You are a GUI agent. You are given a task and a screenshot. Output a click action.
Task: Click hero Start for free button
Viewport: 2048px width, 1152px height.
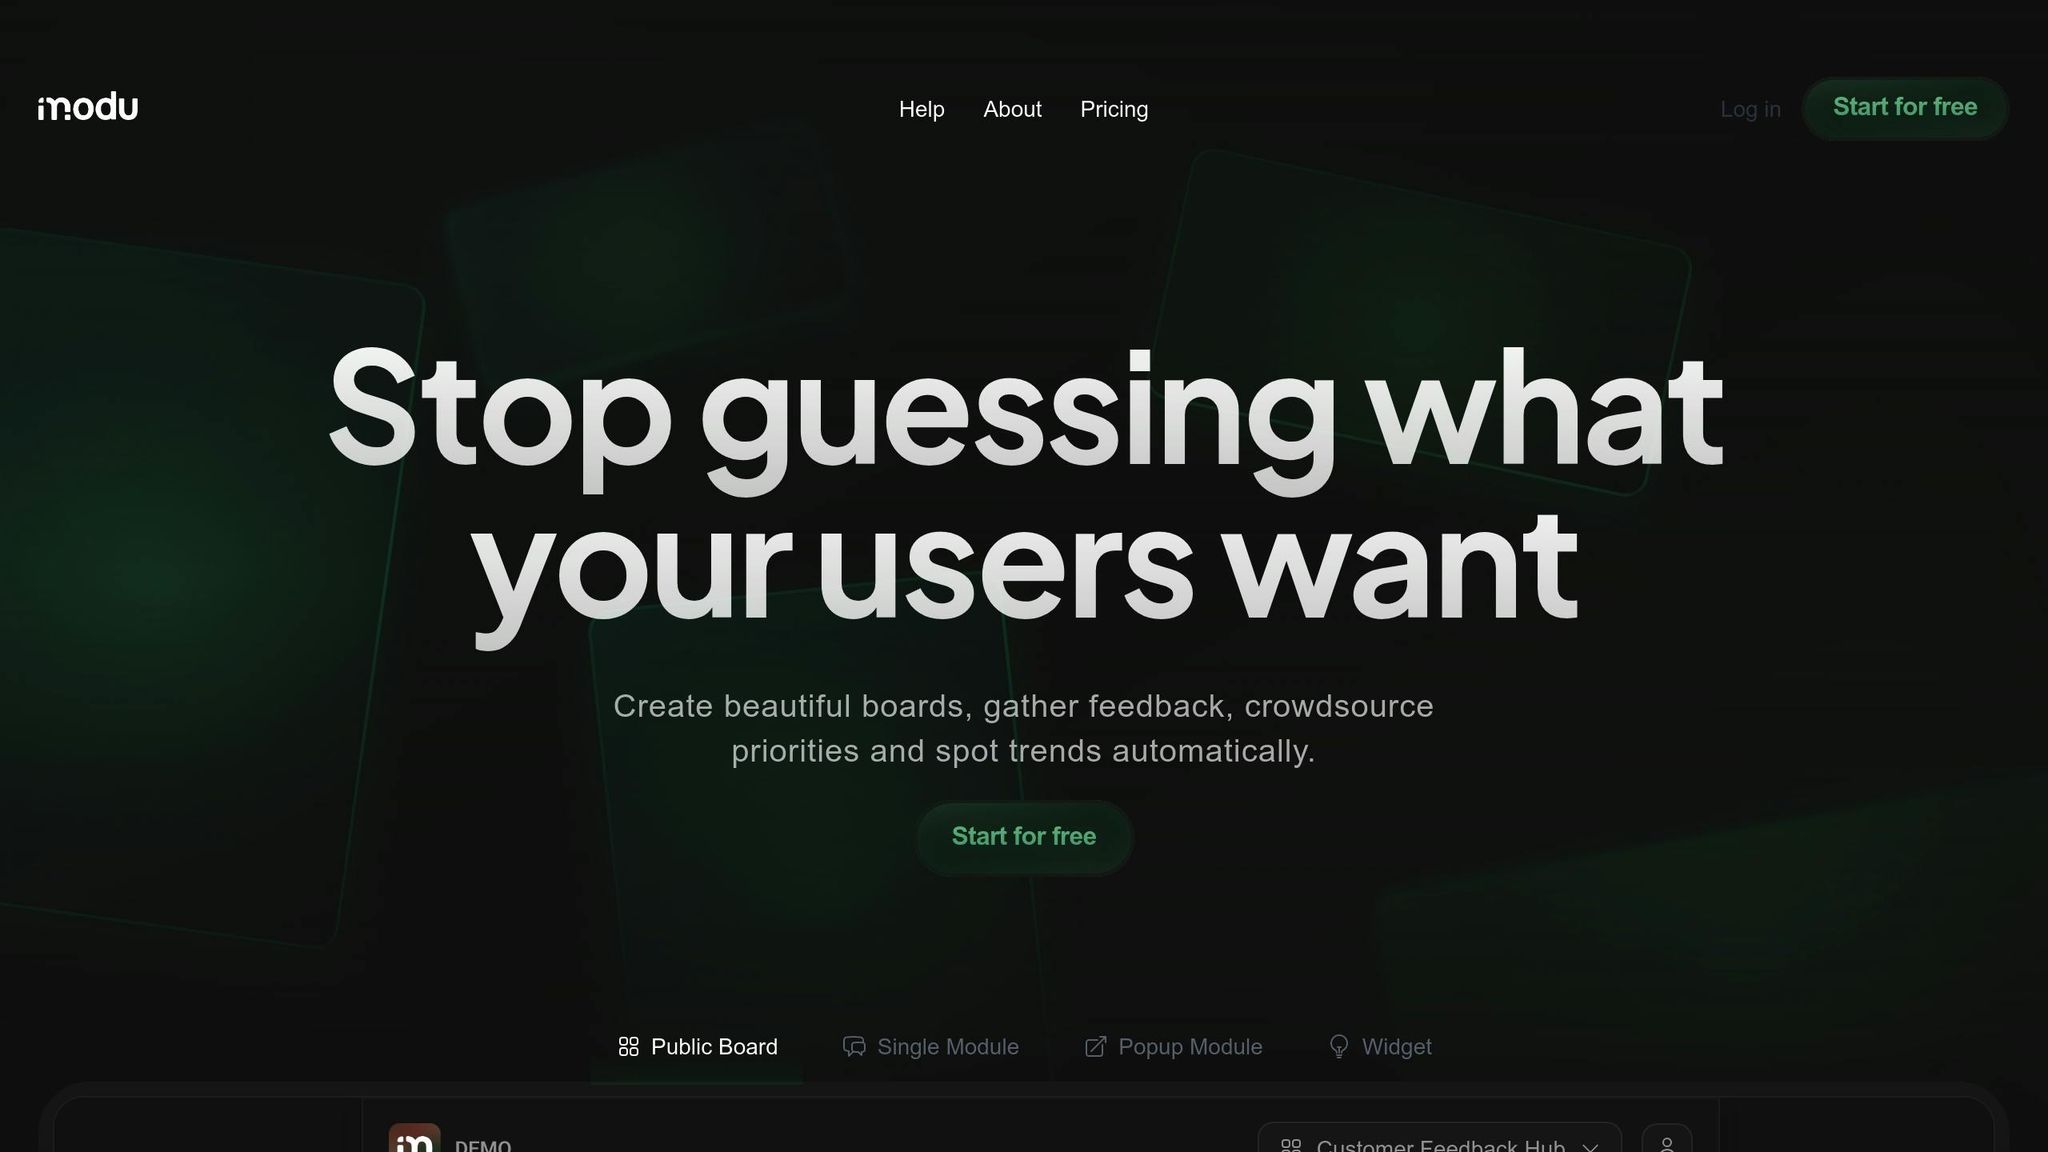[1024, 836]
